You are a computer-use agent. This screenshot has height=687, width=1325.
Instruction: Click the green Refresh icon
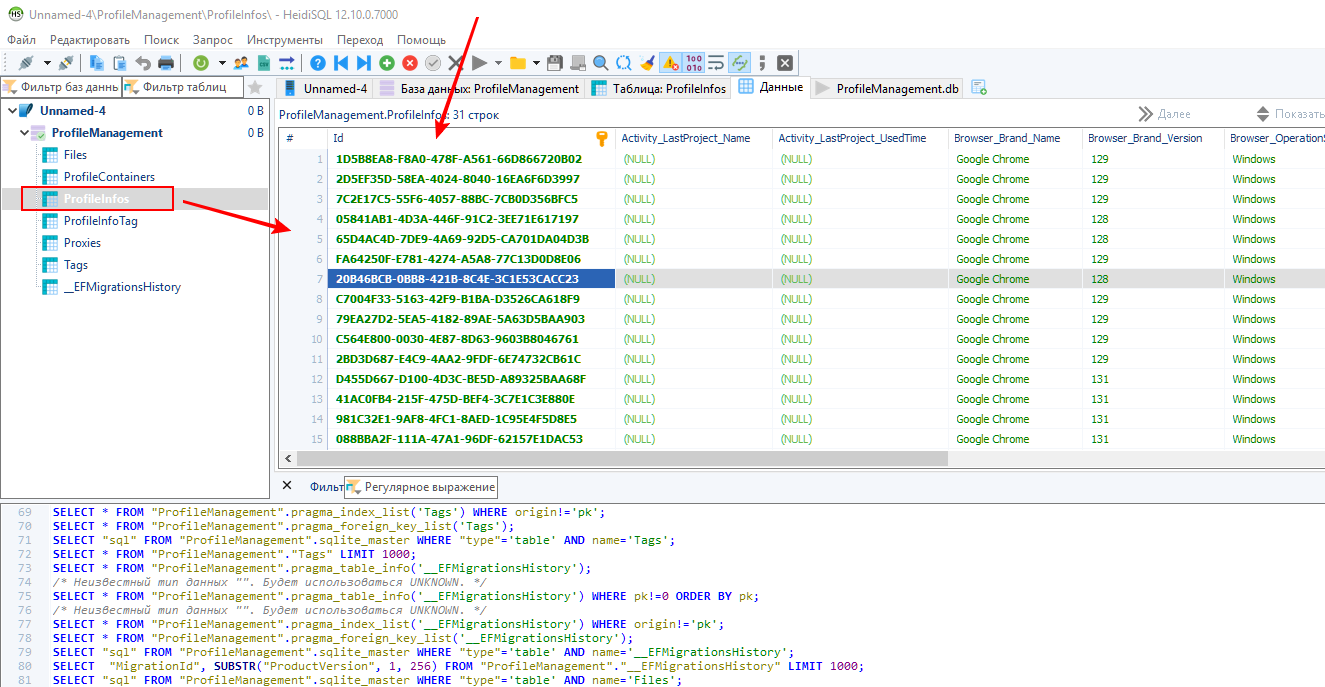point(200,63)
